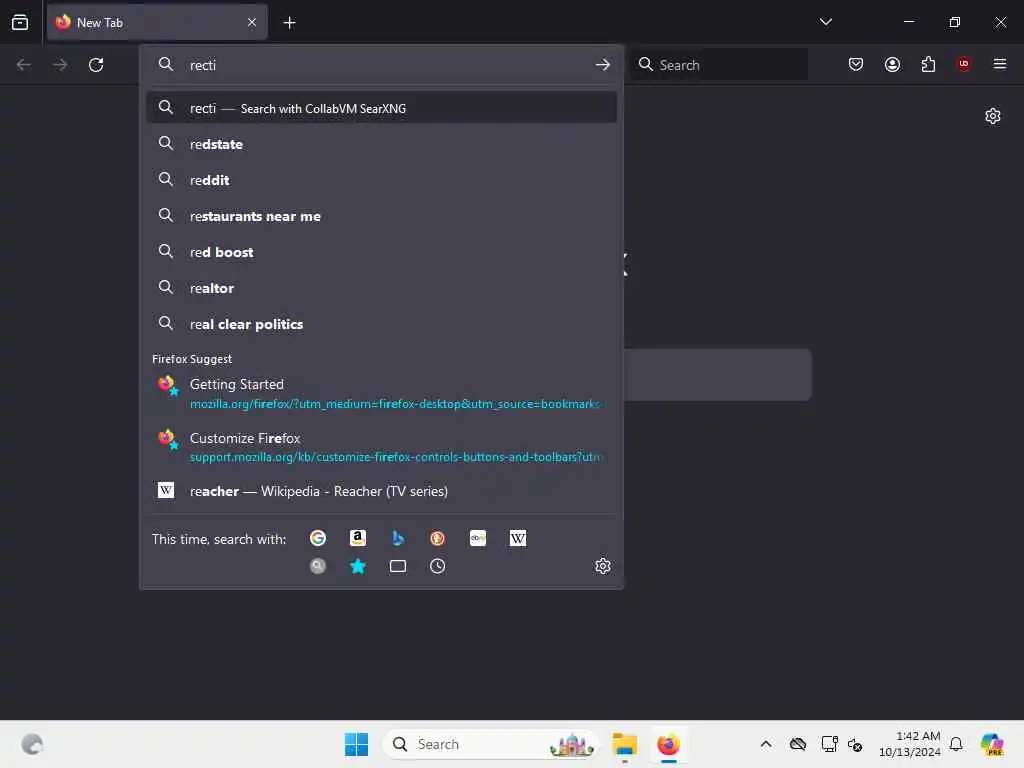The width and height of the screenshot is (1024, 768).
Task: Open notifications bell icon
Action: [x=956, y=744]
